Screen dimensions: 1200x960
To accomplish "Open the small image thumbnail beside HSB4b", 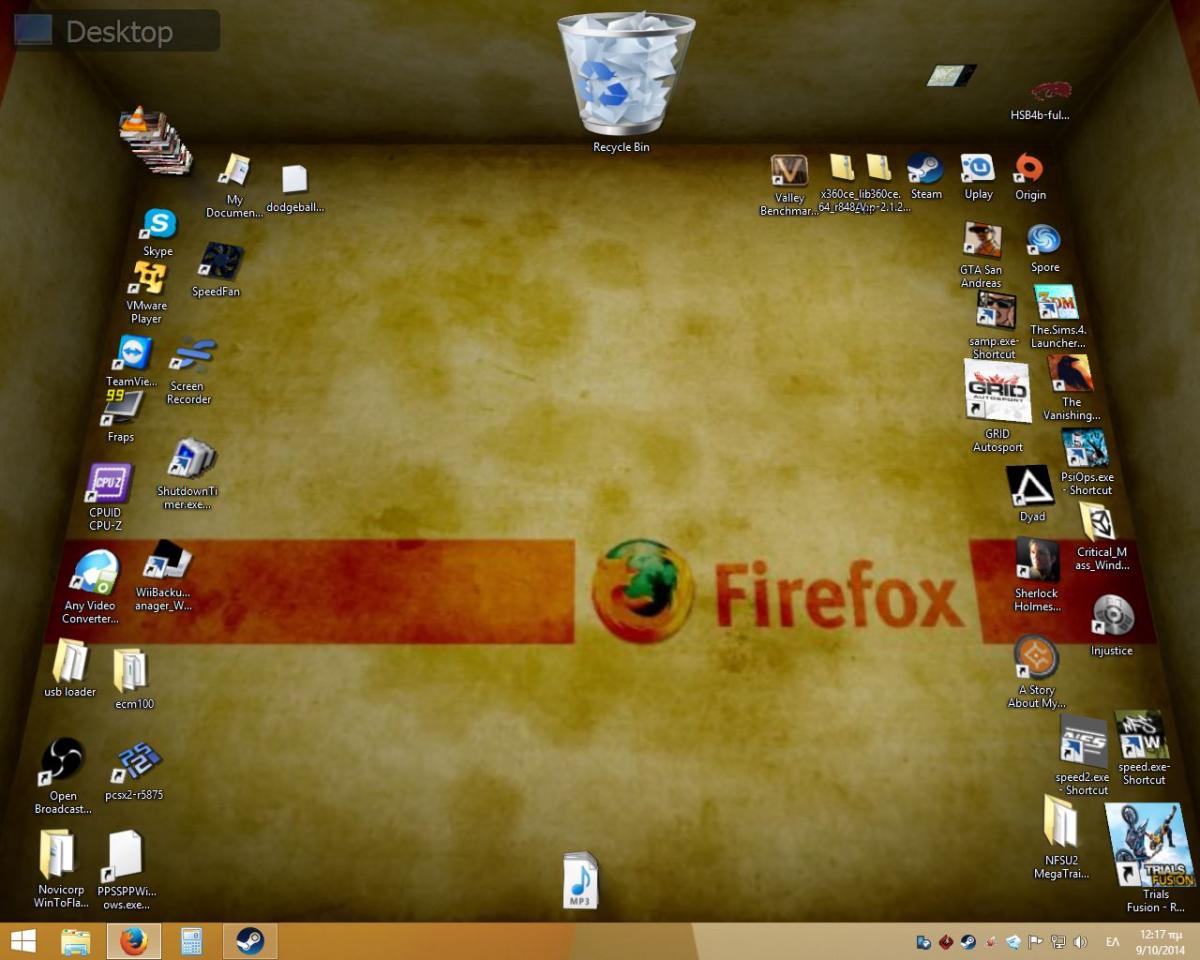I will tap(951, 75).
